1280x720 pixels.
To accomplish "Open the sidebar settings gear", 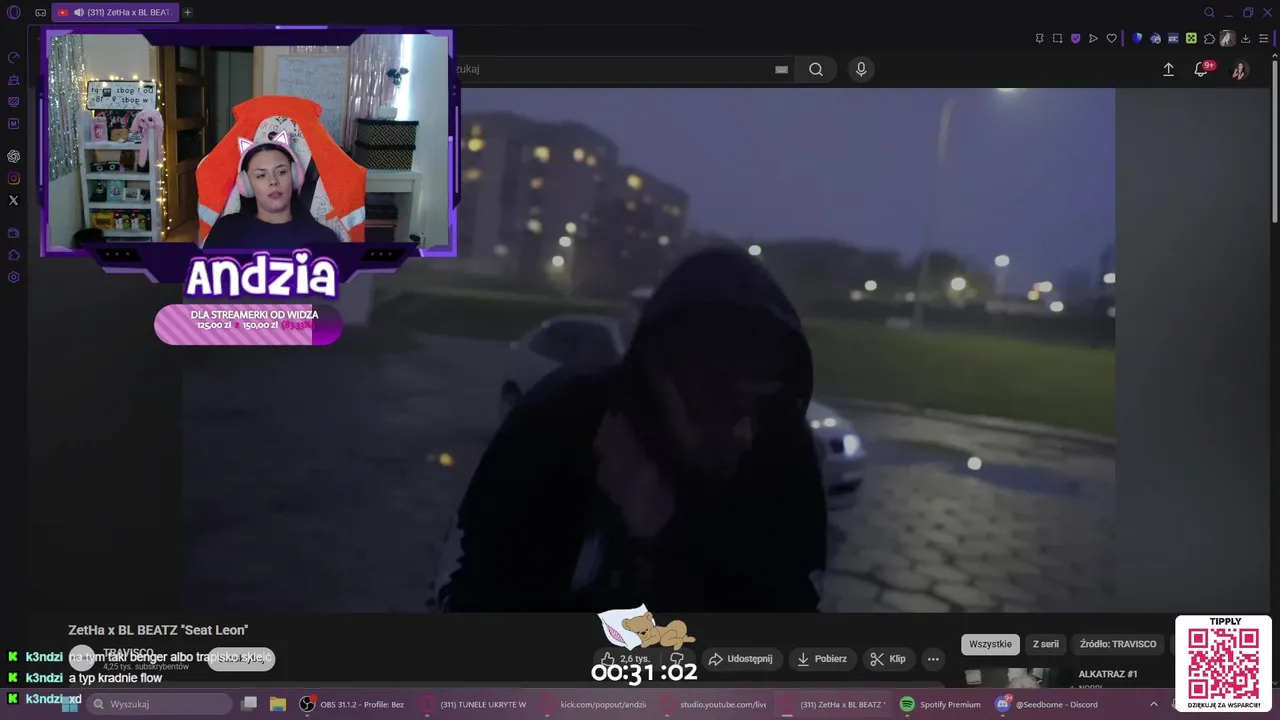I will click(13, 277).
